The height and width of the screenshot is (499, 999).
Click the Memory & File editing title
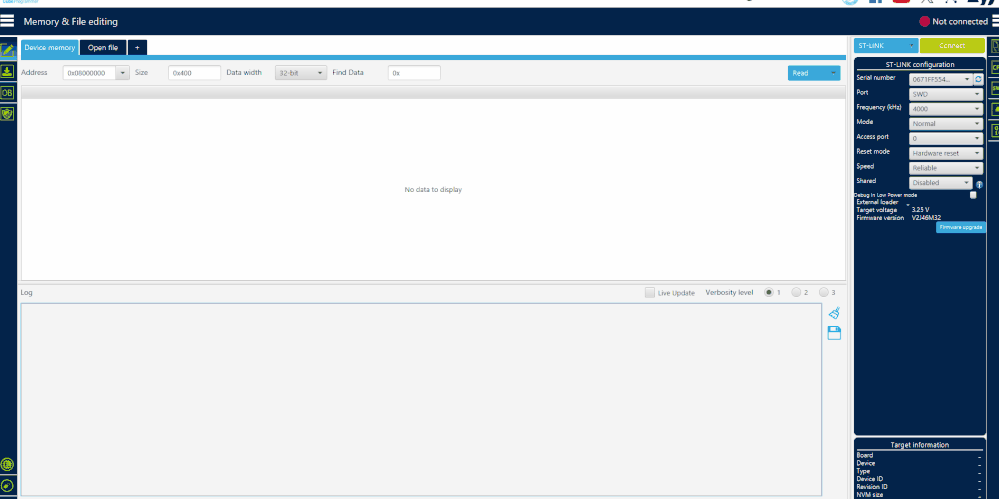(71, 22)
